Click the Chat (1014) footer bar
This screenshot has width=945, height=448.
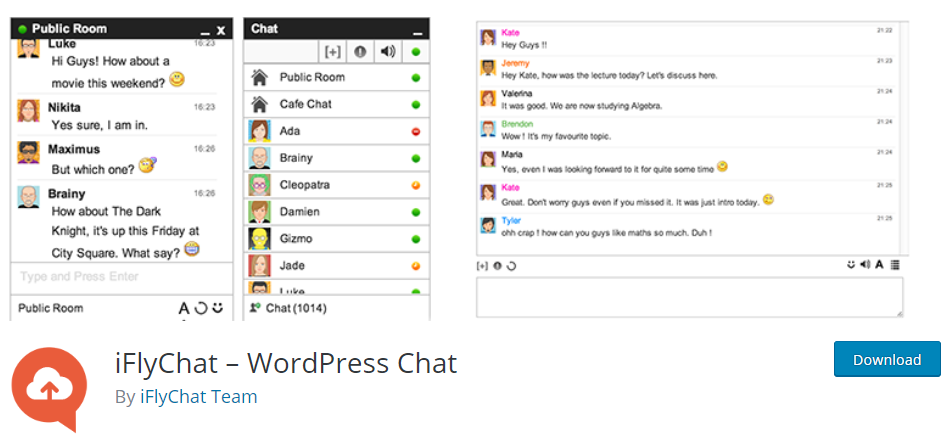click(x=336, y=308)
